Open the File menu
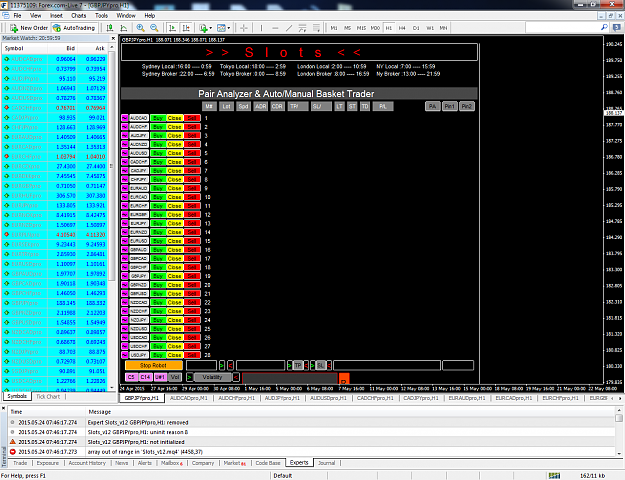Screen dimensions: 625x480 (x=18, y=16)
